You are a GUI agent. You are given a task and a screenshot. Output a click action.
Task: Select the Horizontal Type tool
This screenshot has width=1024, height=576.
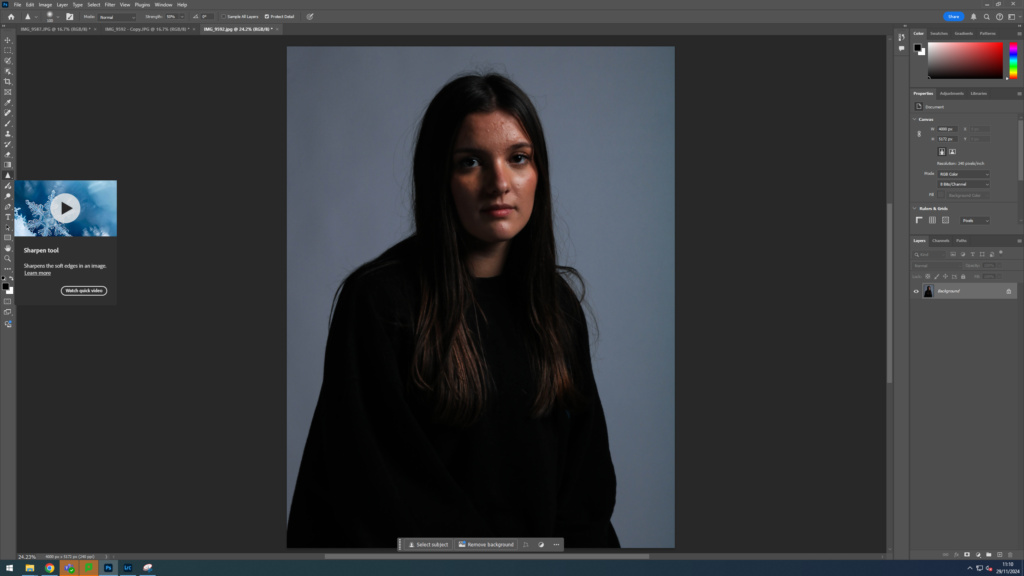[x=8, y=217]
